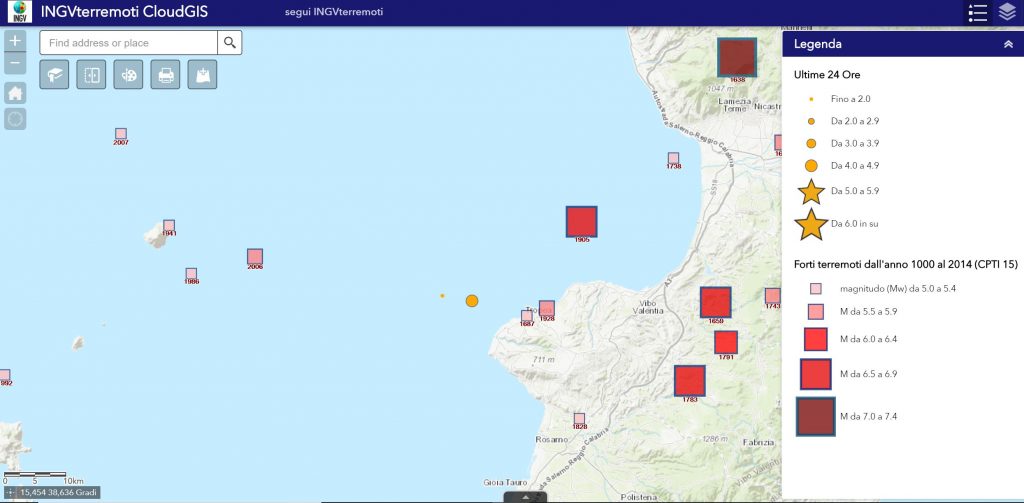Image resolution: width=1024 pixels, height=503 pixels.
Task: Collapse the Legenda panel with double chevron
Action: [x=1007, y=44]
